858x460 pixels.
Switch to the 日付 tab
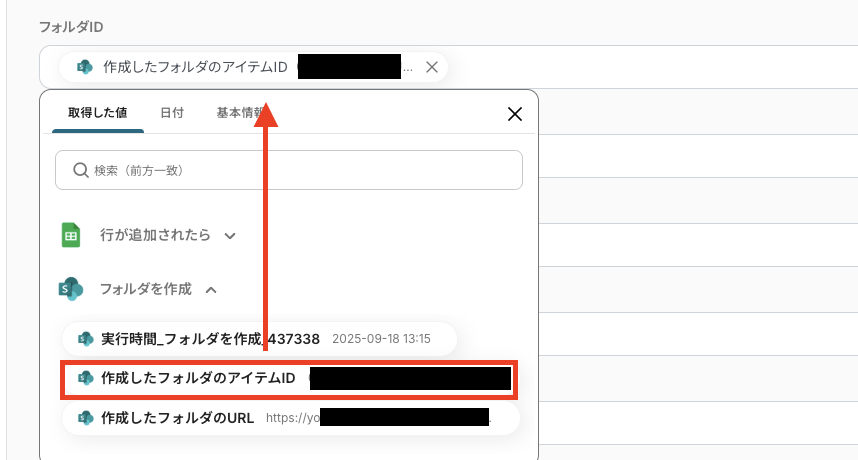tap(172, 113)
